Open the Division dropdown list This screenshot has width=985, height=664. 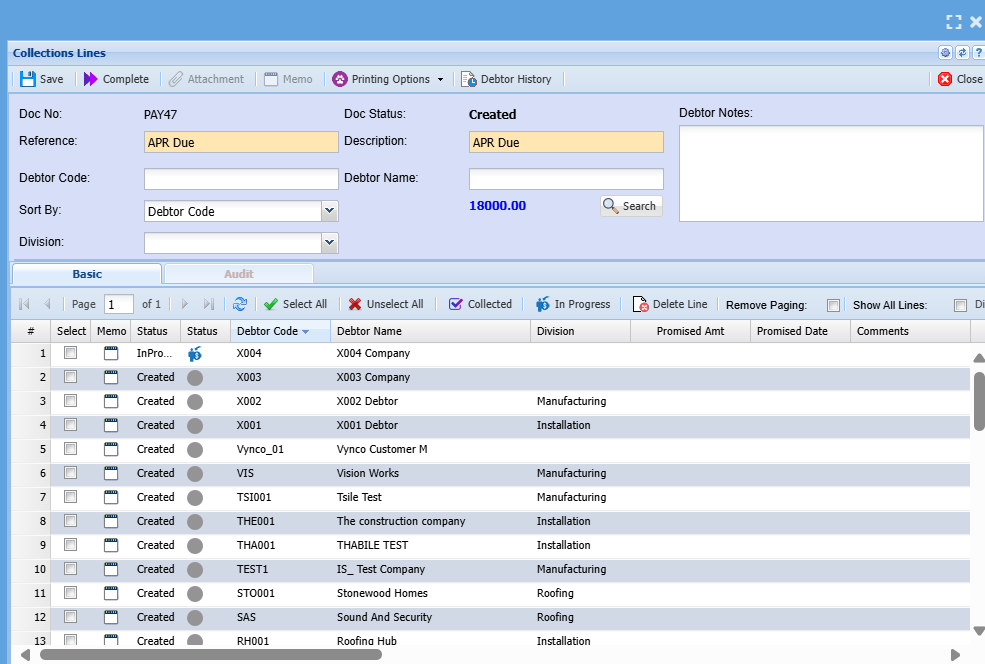tap(329, 243)
